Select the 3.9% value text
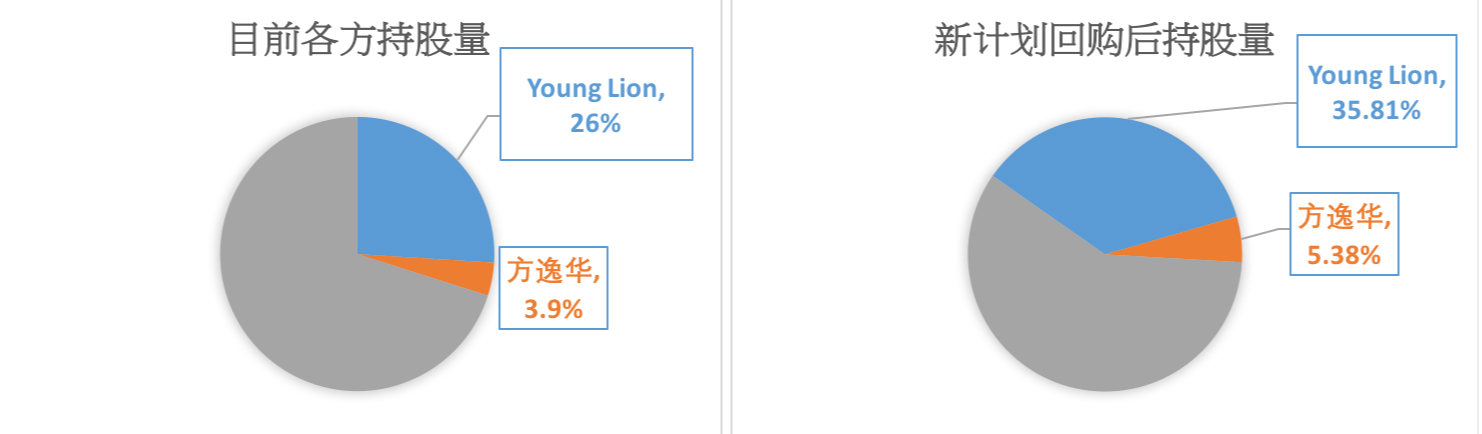 (x=553, y=309)
